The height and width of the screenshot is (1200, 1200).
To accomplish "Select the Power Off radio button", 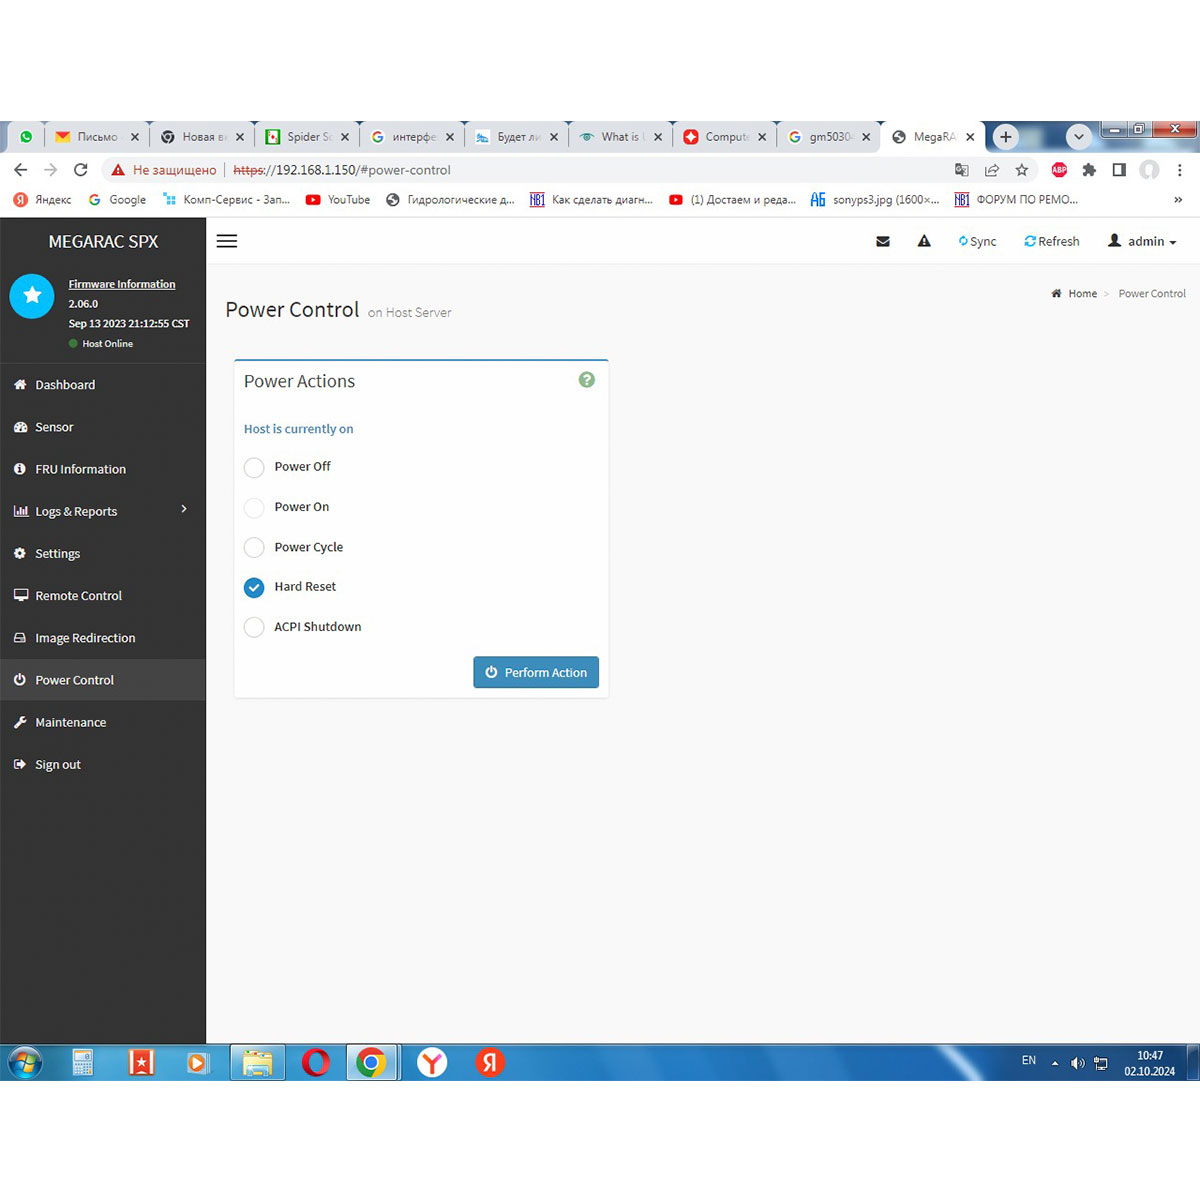I will (254, 467).
